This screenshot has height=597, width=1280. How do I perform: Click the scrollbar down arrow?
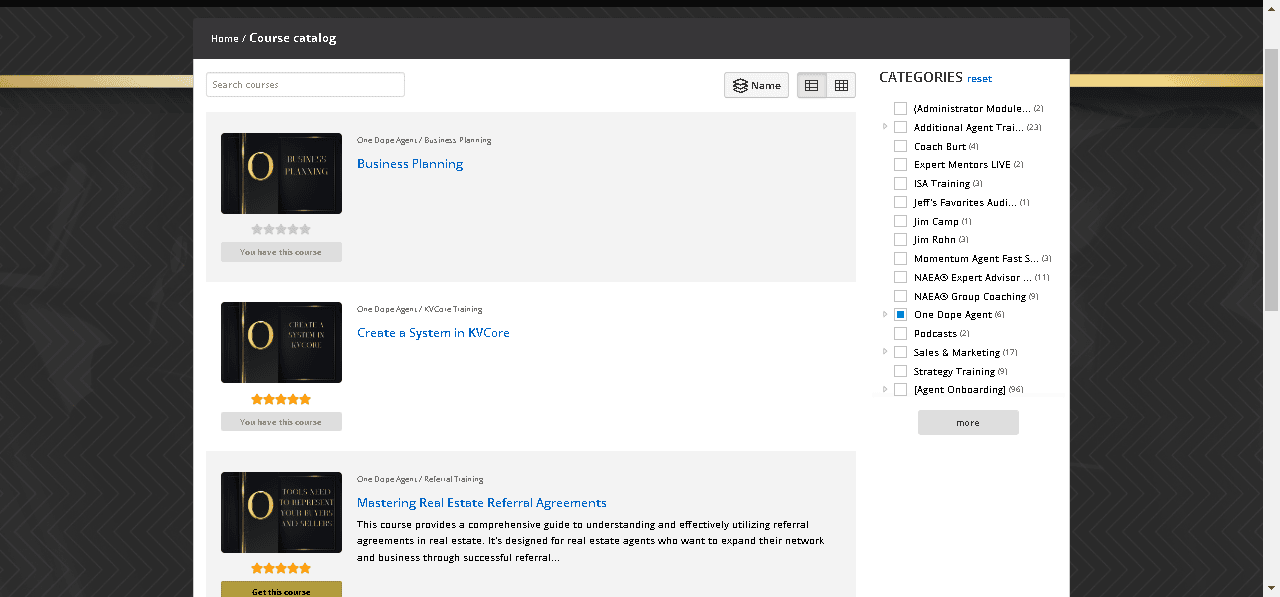pos(1272,589)
